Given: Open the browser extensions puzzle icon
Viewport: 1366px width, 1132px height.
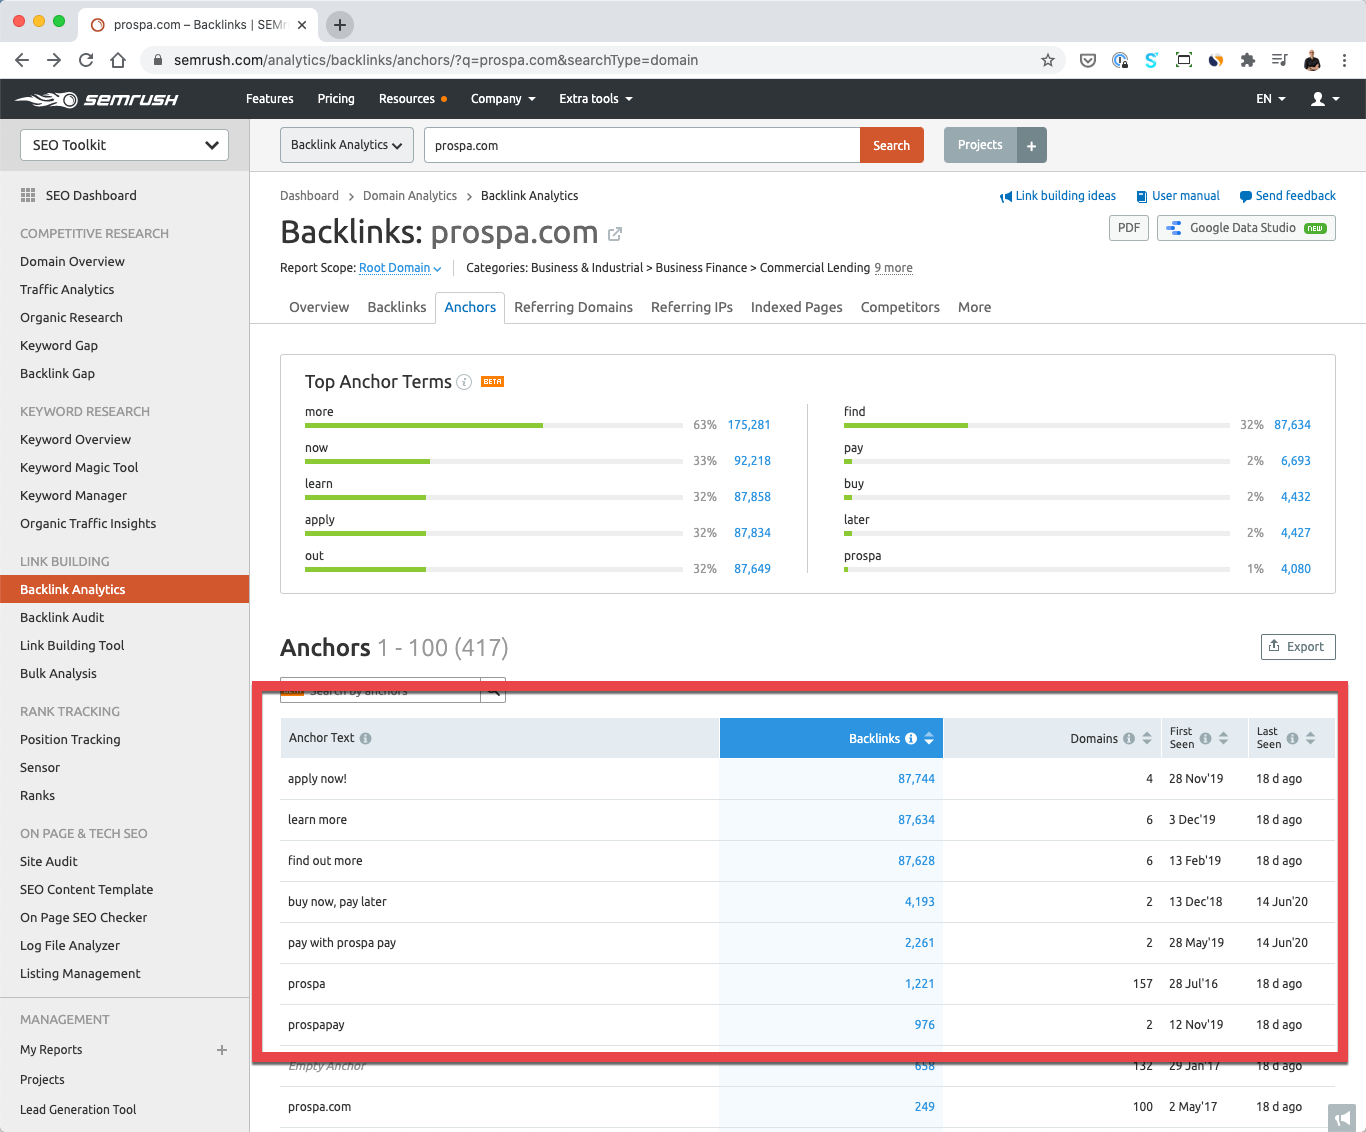Looking at the screenshot, I should 1247,60.
